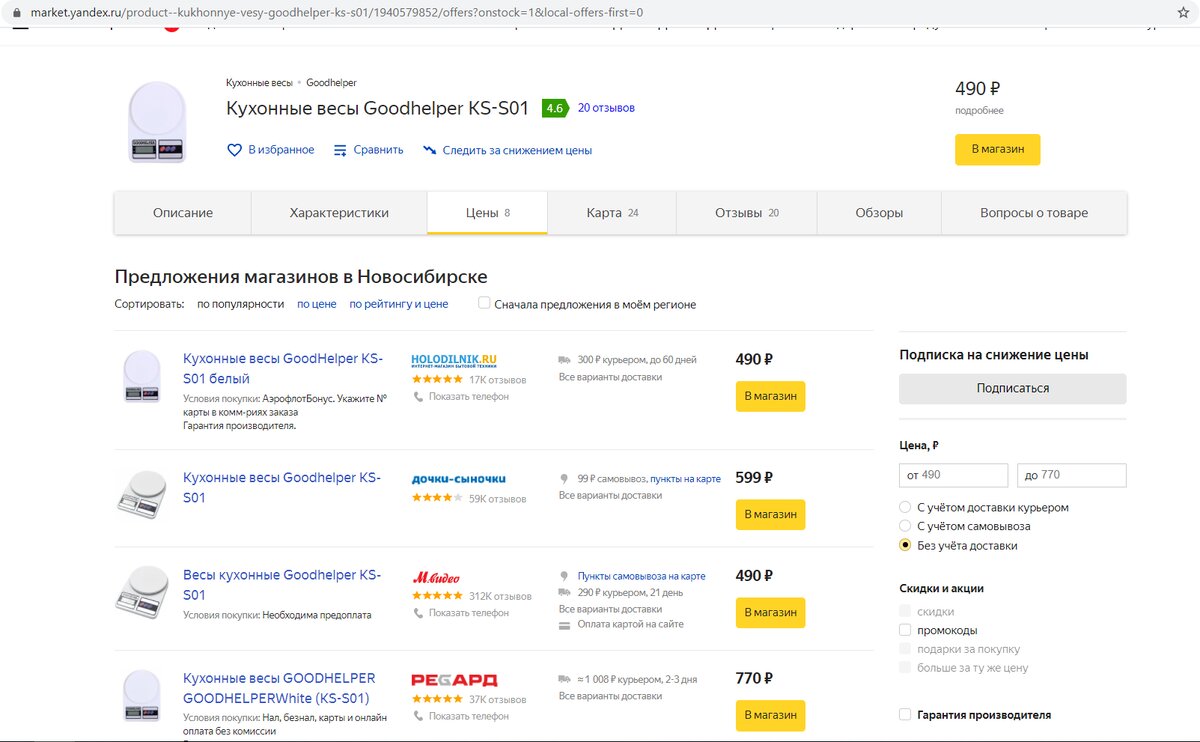Click phone icon in РЕГАРД offer

pos(419,716)
